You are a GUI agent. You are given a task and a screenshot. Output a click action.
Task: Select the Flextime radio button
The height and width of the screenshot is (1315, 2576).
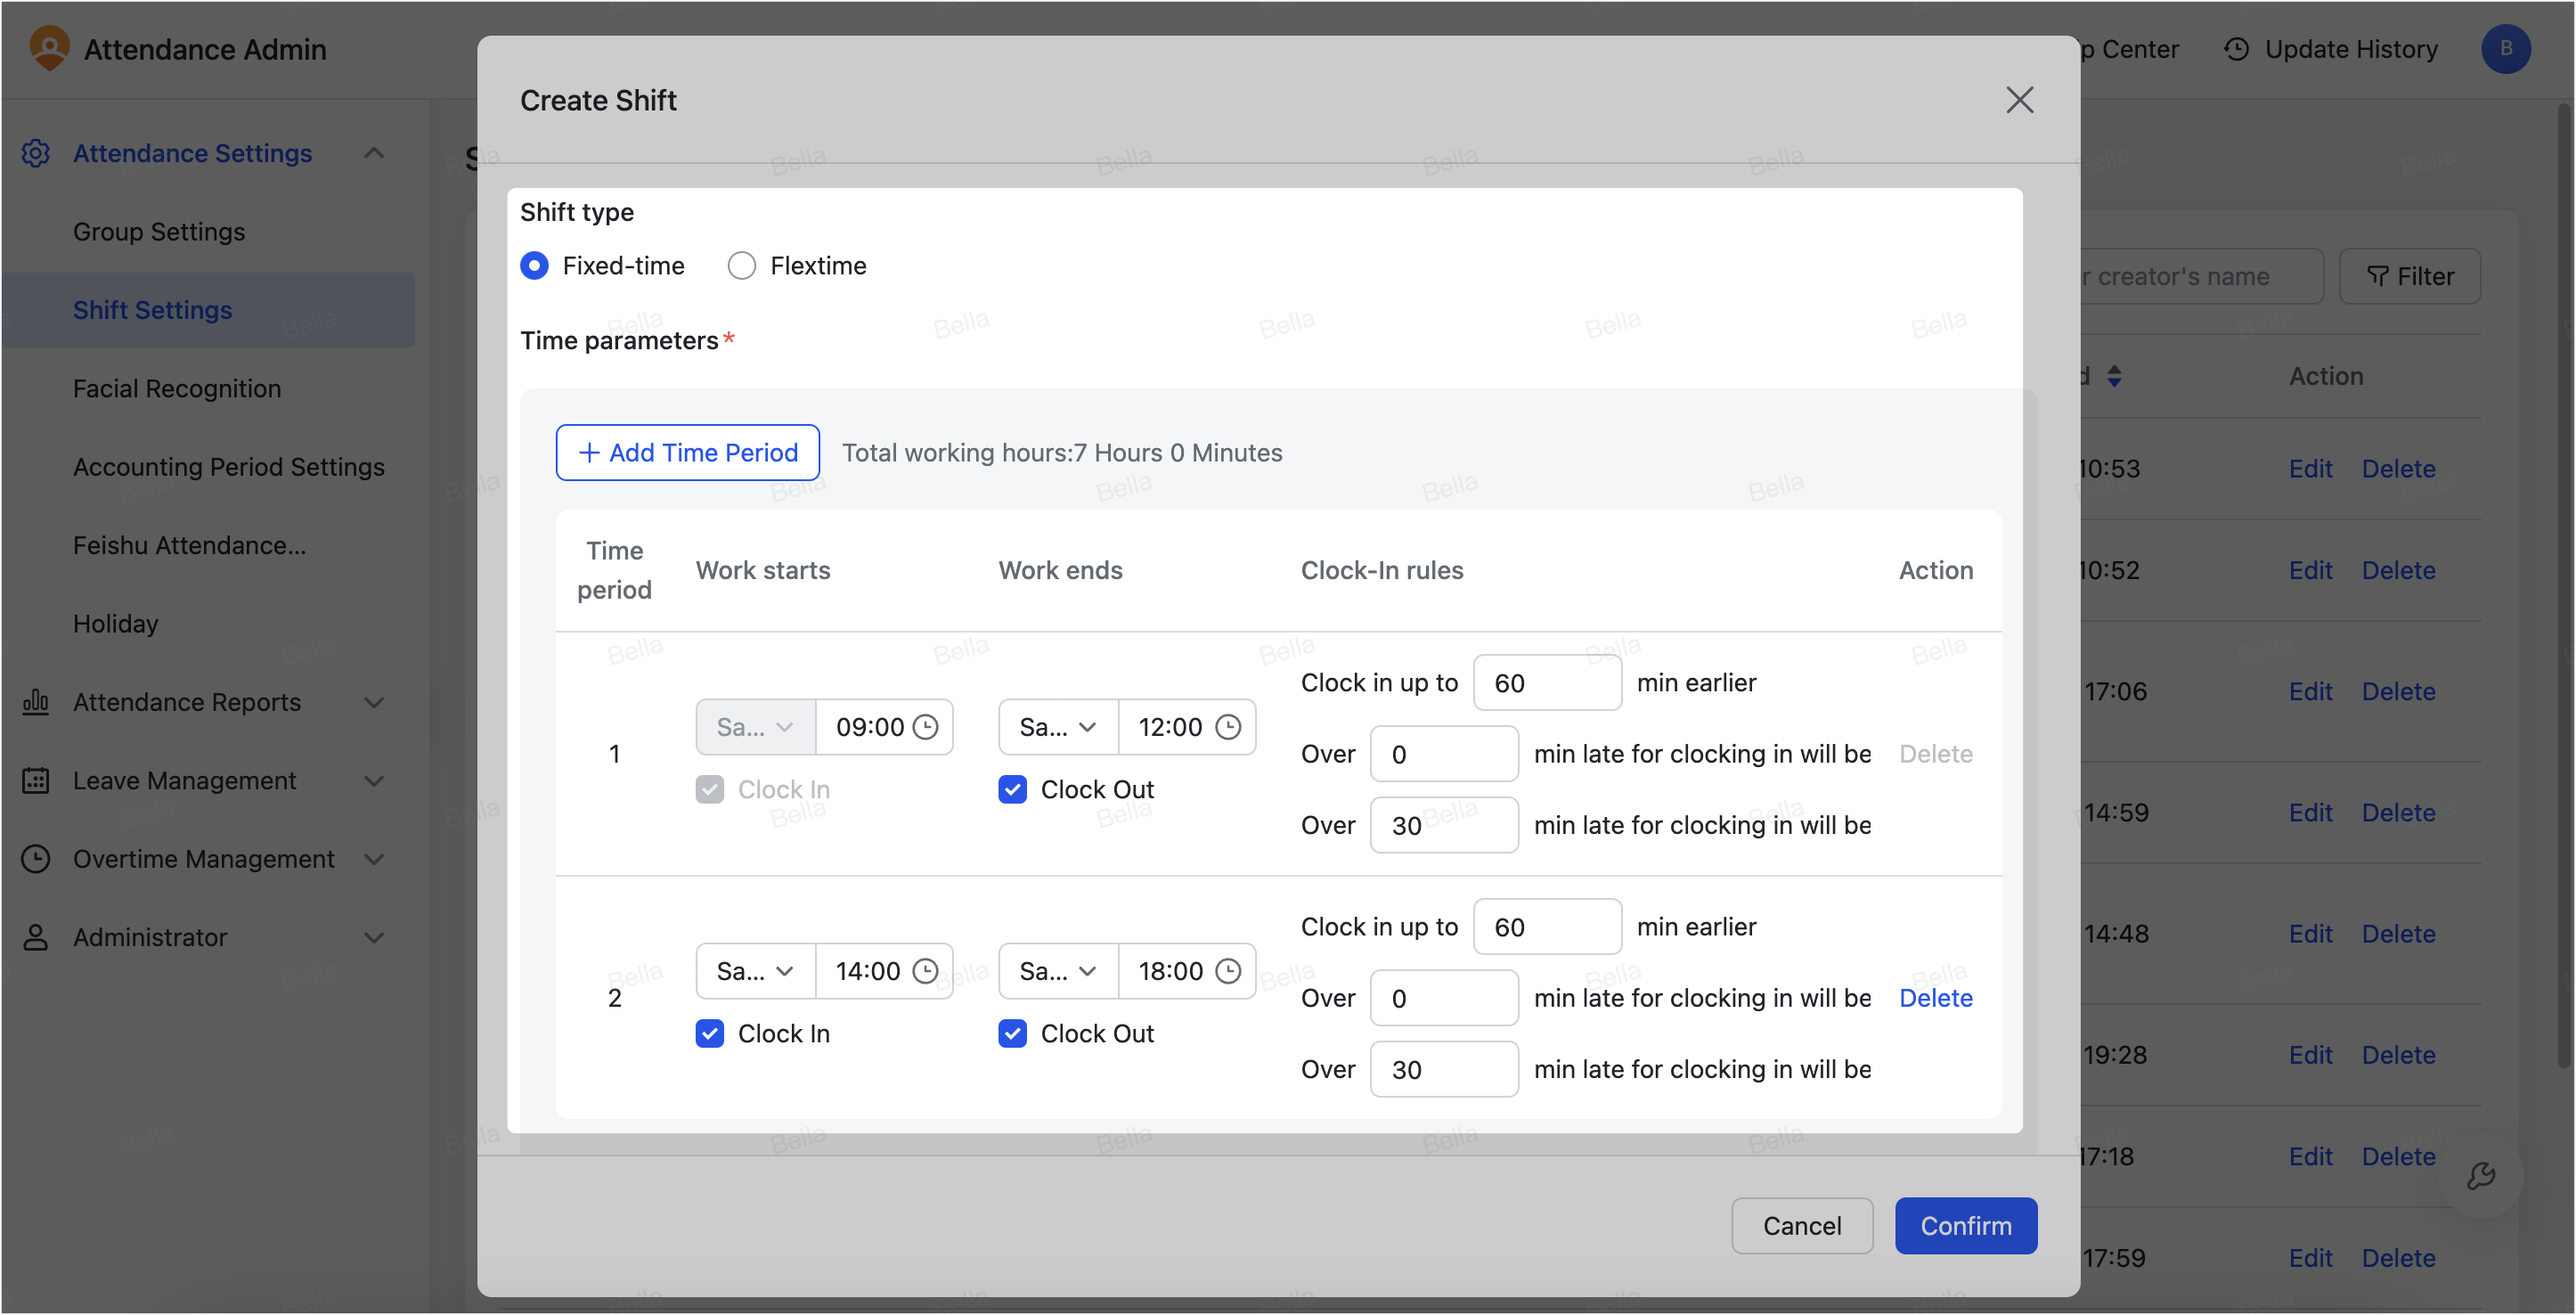[741, 265]
